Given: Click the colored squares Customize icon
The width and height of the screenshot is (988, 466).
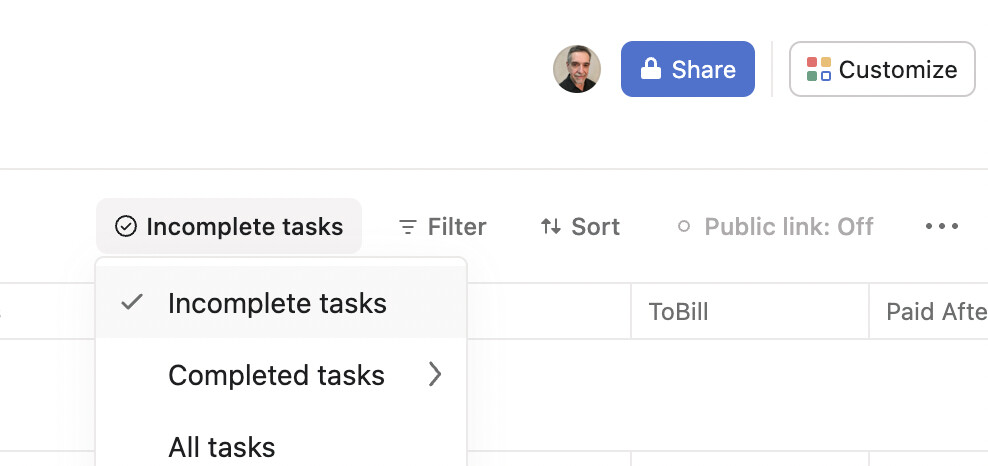Looking at the screenshot, I should tap(819, 69).
